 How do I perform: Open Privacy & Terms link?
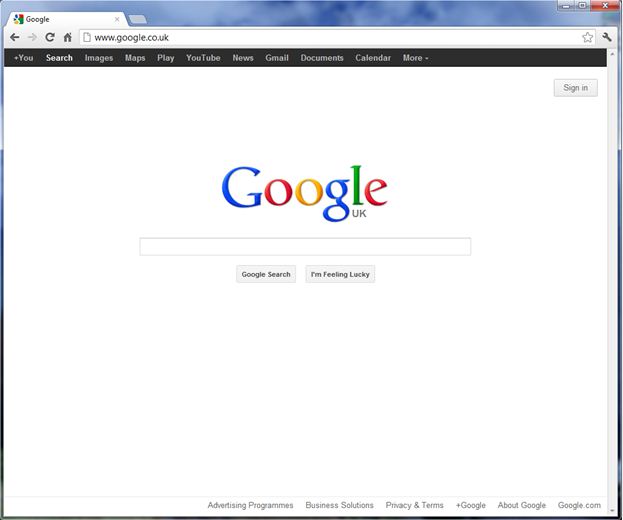414,505
